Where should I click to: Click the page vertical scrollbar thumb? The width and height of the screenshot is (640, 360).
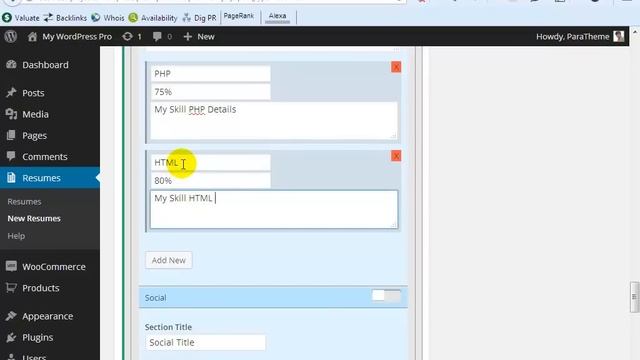634,297
